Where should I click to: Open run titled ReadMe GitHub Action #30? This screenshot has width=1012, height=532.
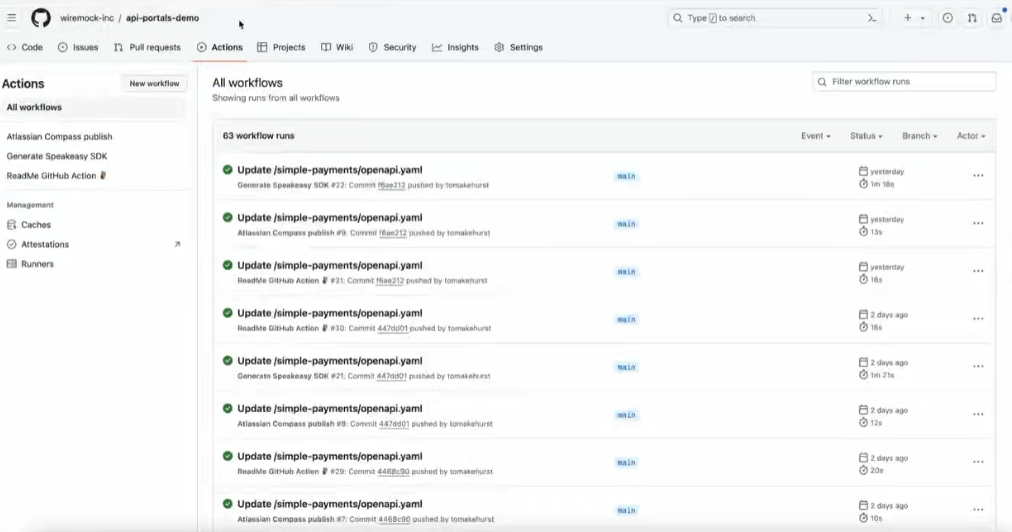tap(330, 313)
